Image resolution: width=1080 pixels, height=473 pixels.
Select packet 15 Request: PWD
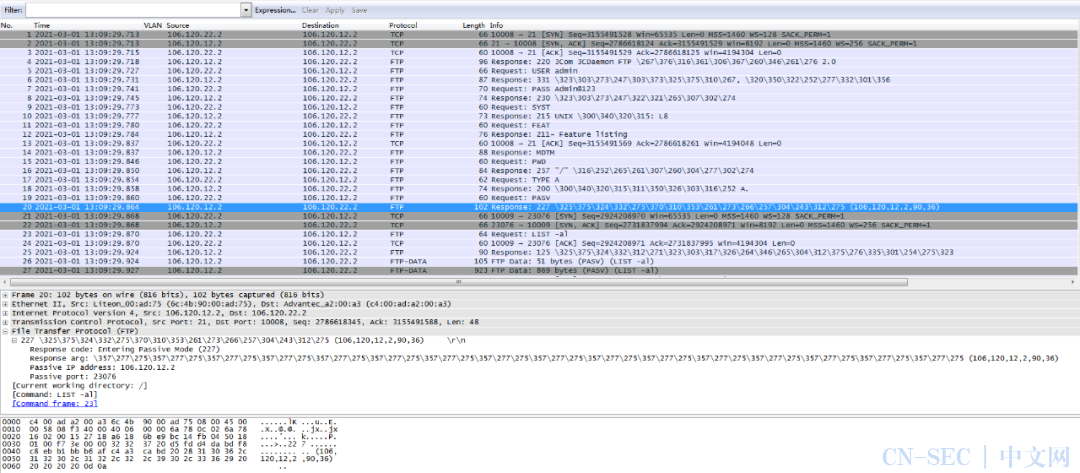tap(540, 161)
